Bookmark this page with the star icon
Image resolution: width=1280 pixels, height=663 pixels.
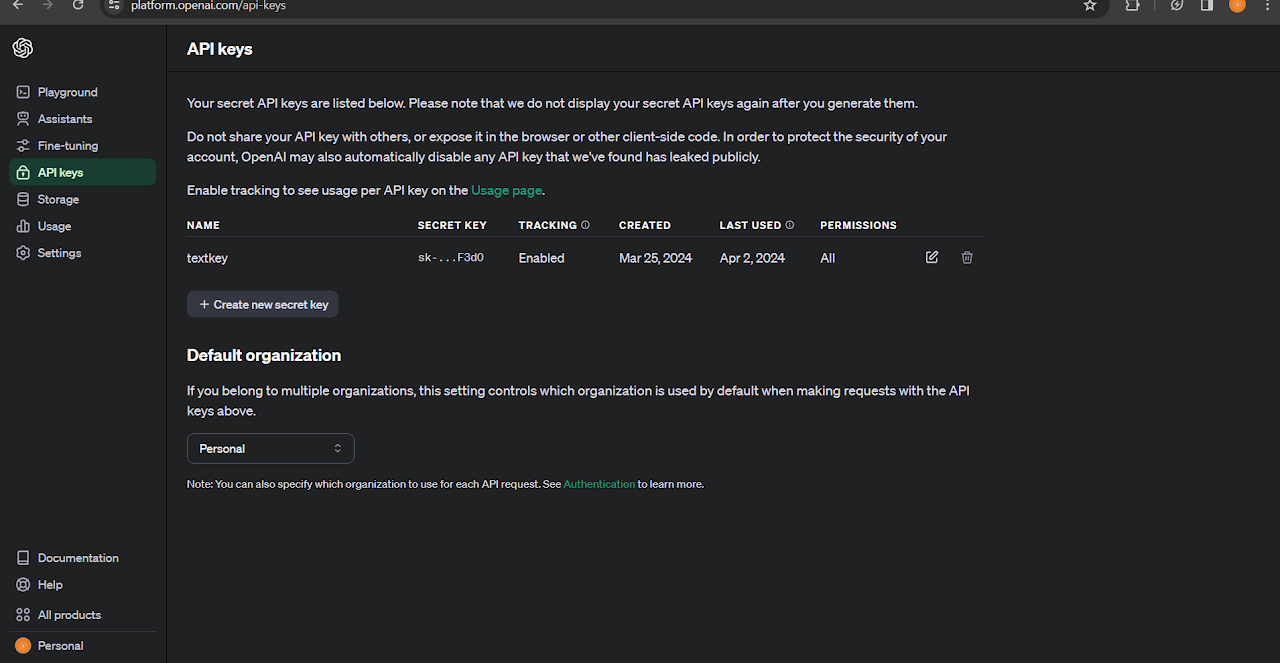(x=1090, y=5)
